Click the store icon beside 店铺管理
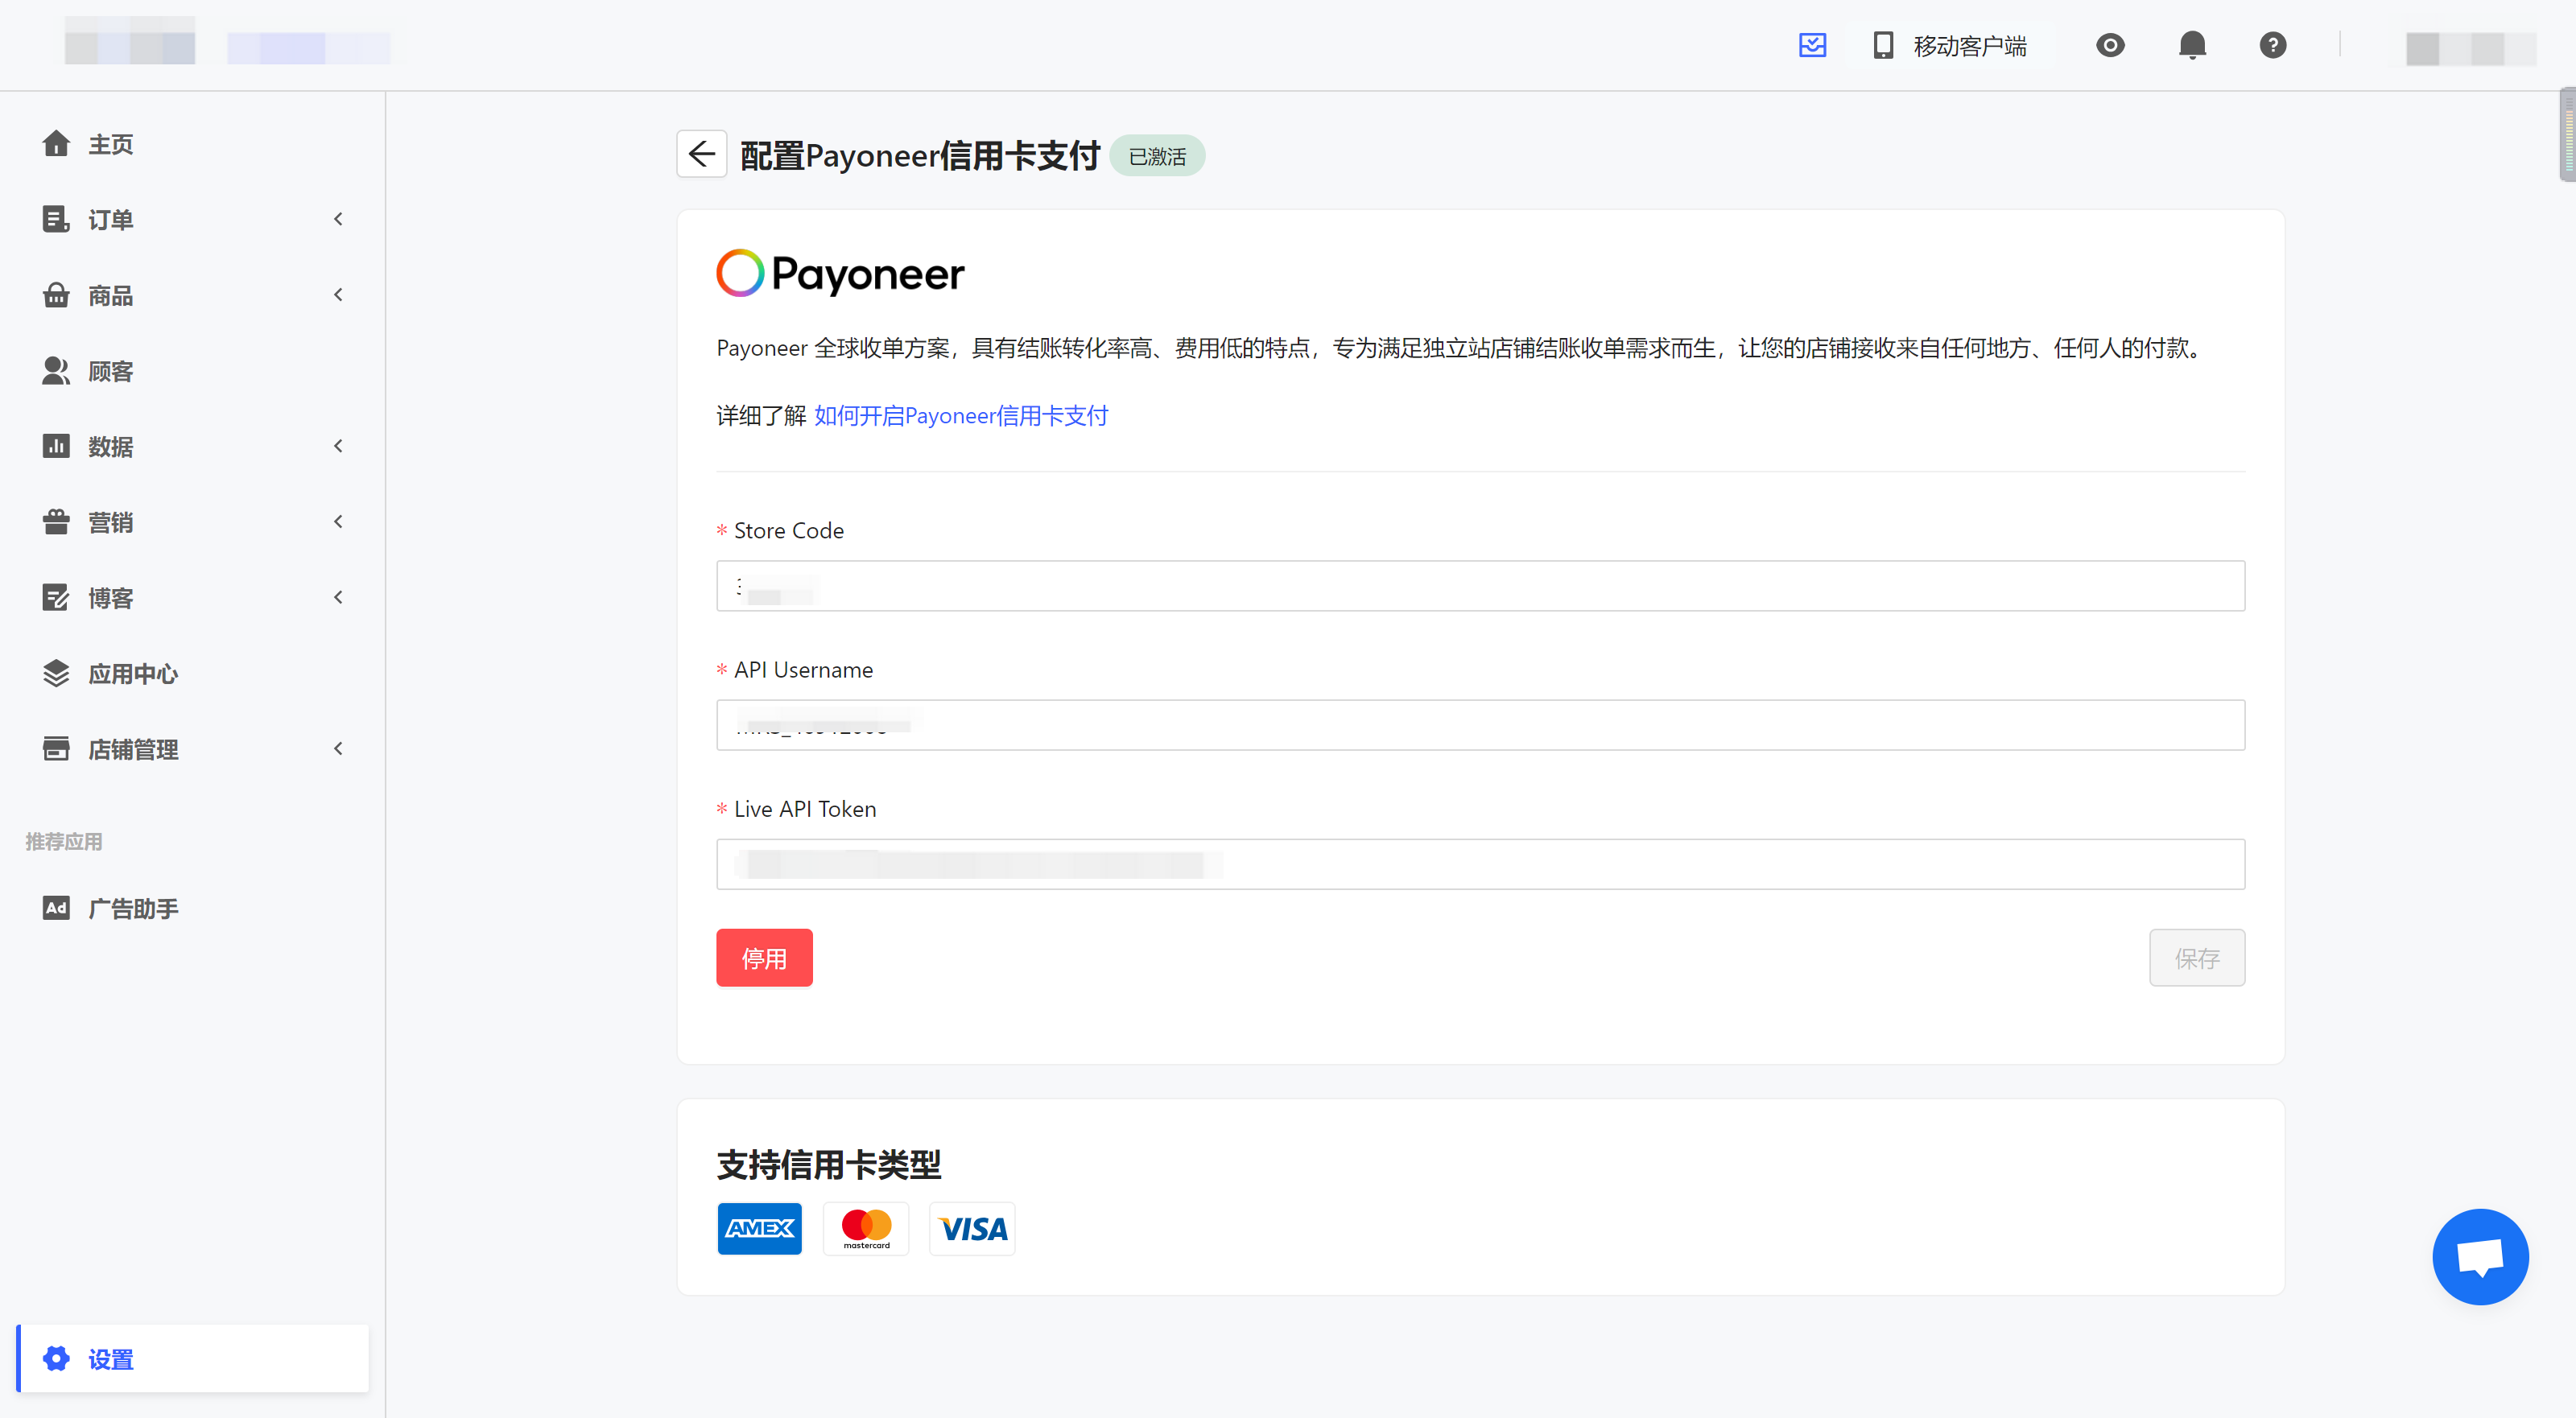The image size is (2576, 1418). click(56, 749)
